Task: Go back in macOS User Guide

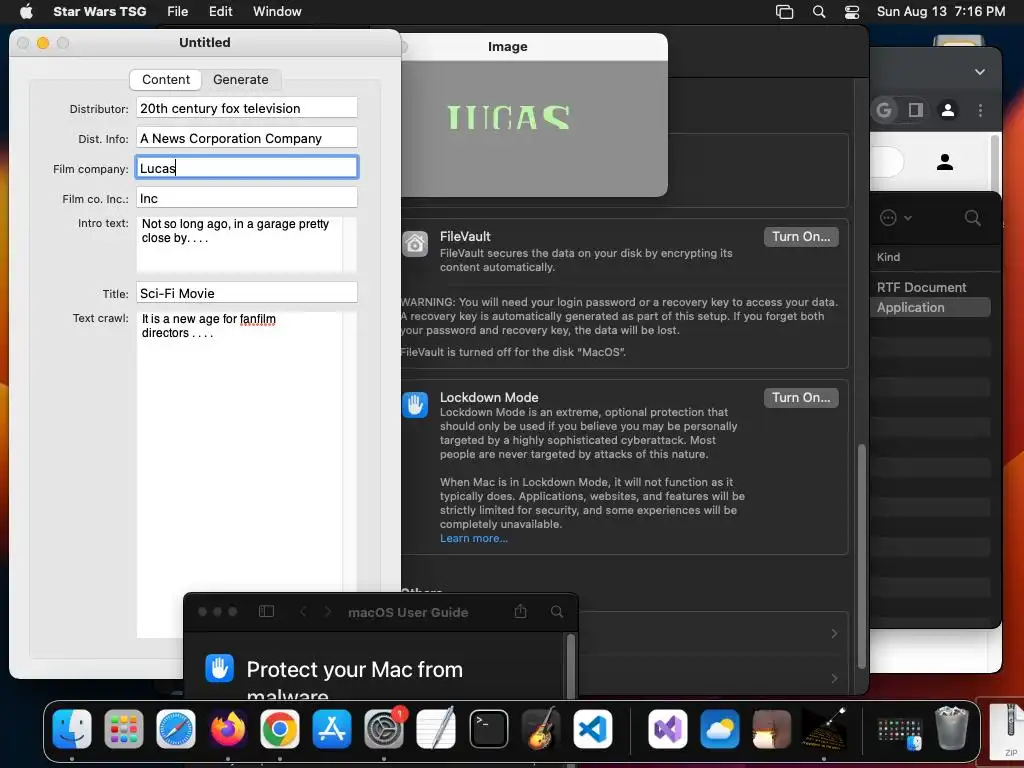Action: point(303,611)
